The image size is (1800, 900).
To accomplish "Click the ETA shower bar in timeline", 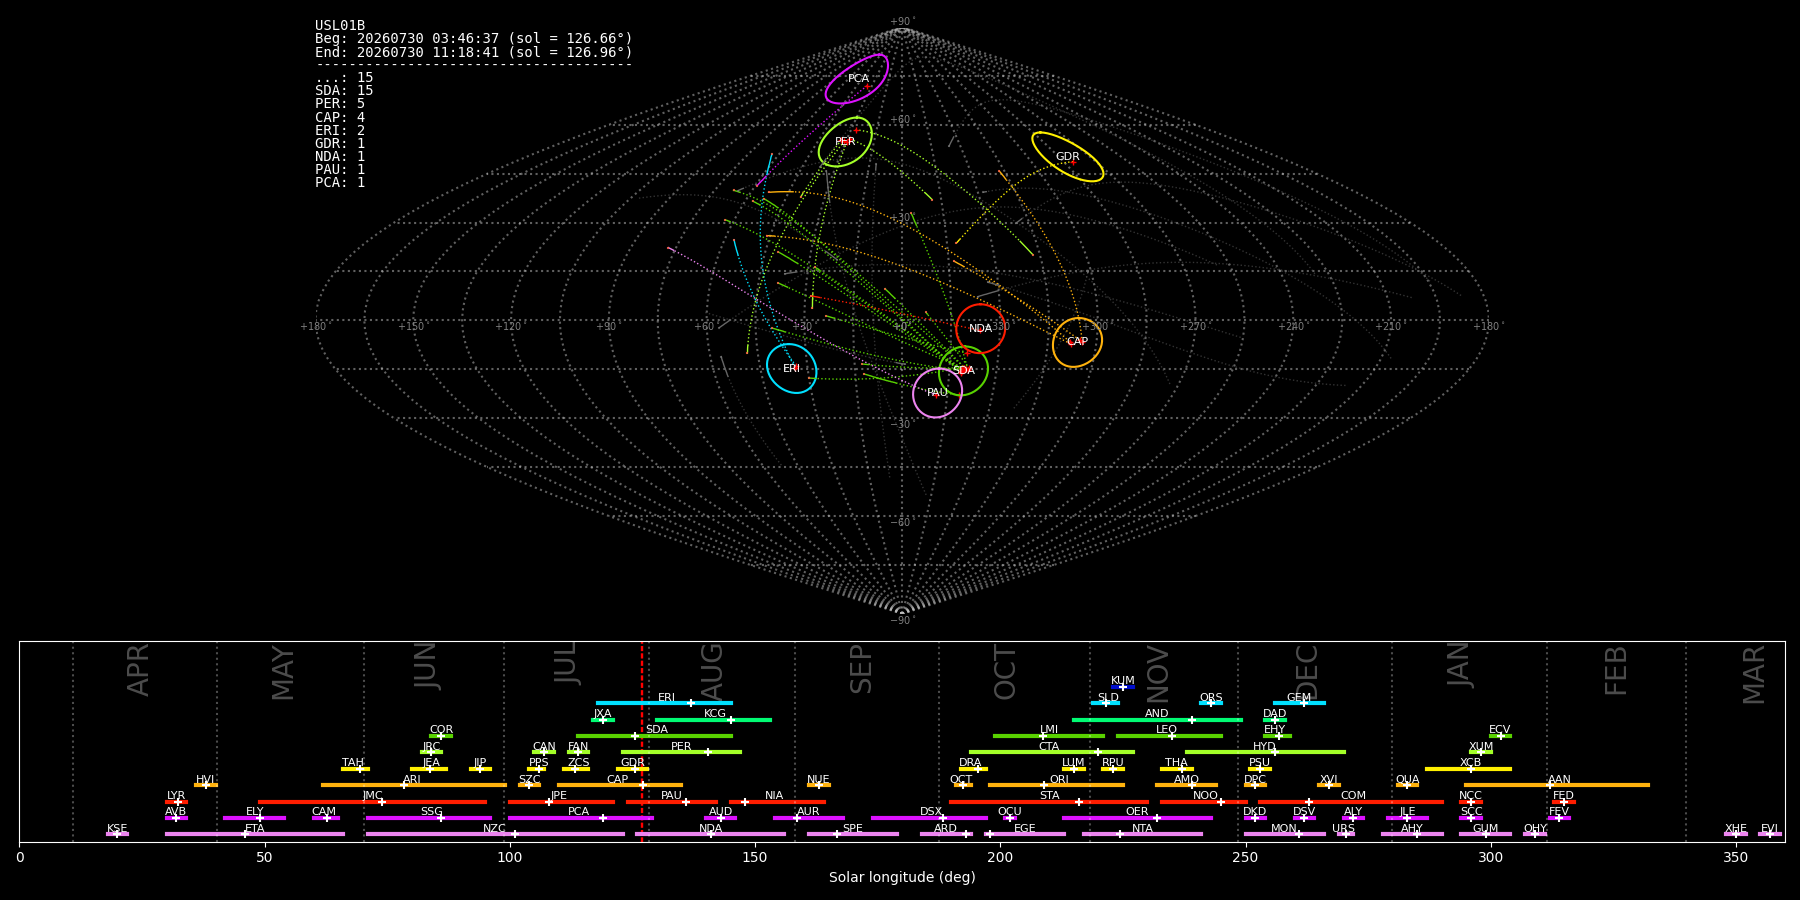I will 255,834.
